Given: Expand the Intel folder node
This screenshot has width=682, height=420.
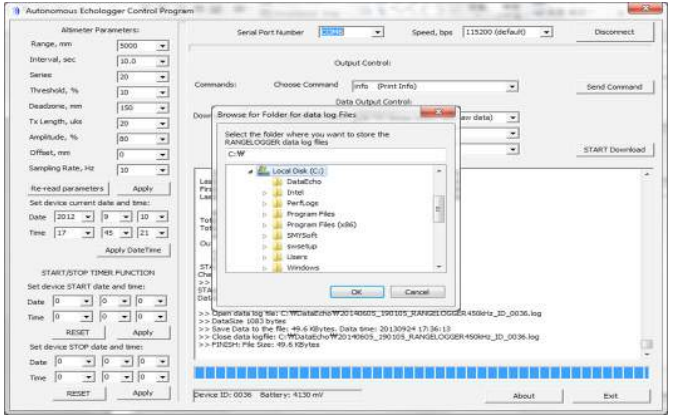Looking at the screenshot, I should click(x=264, y=193).
